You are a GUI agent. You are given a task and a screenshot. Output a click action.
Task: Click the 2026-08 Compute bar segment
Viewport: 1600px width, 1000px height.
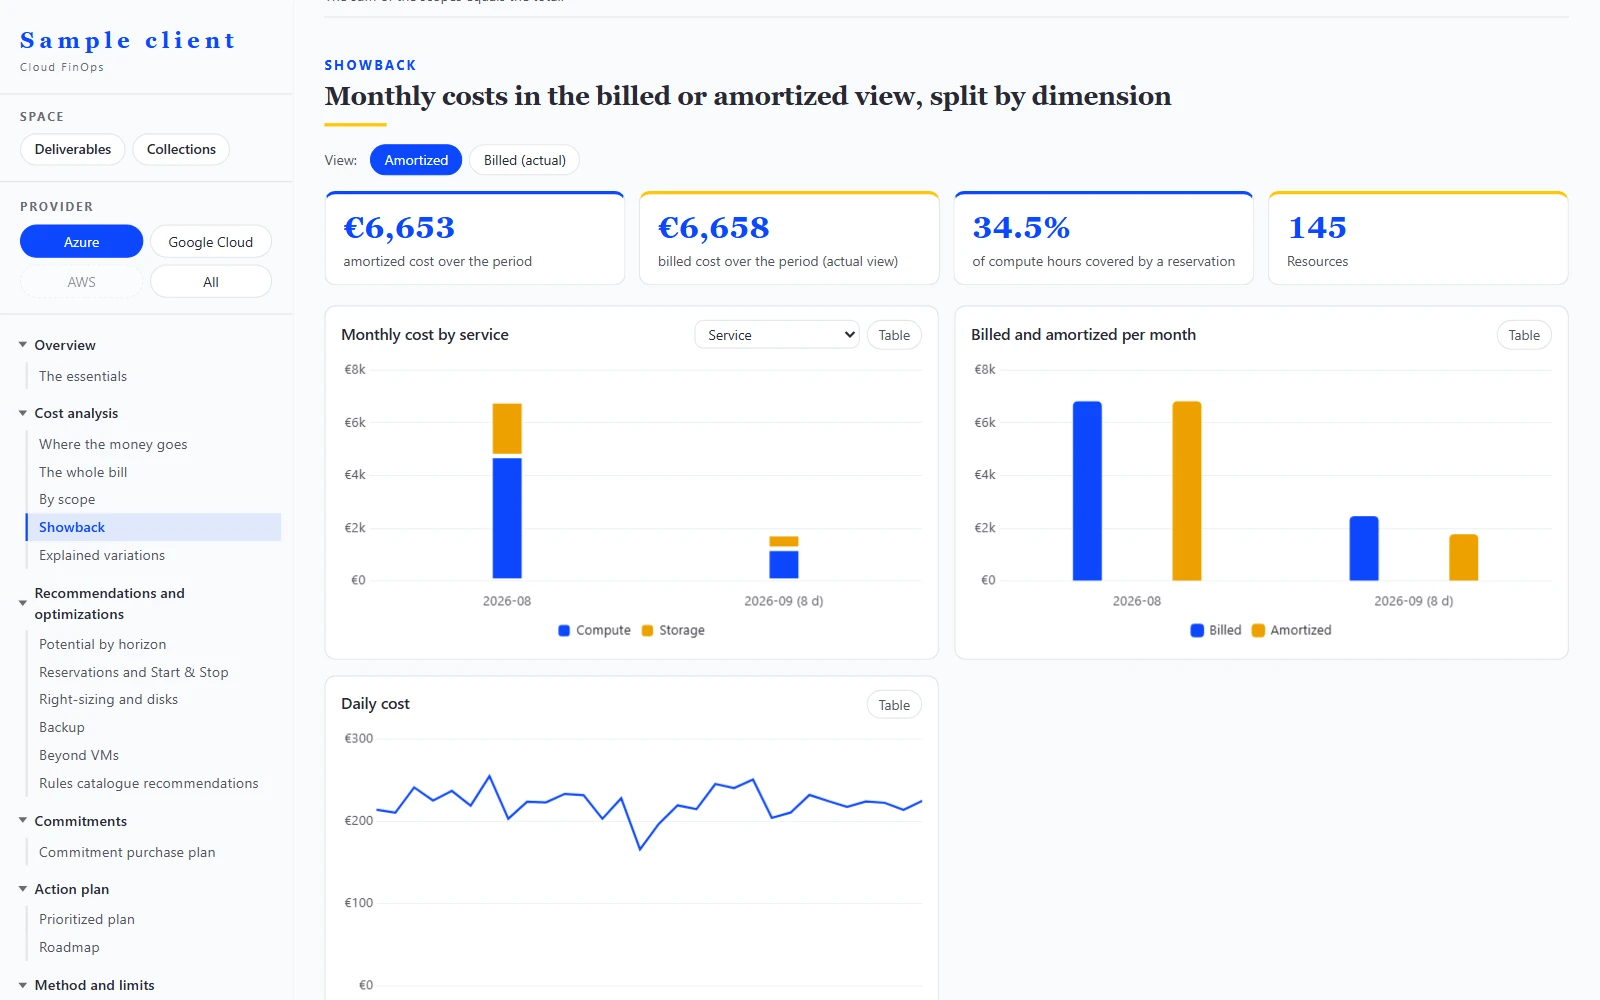point(507,518)
